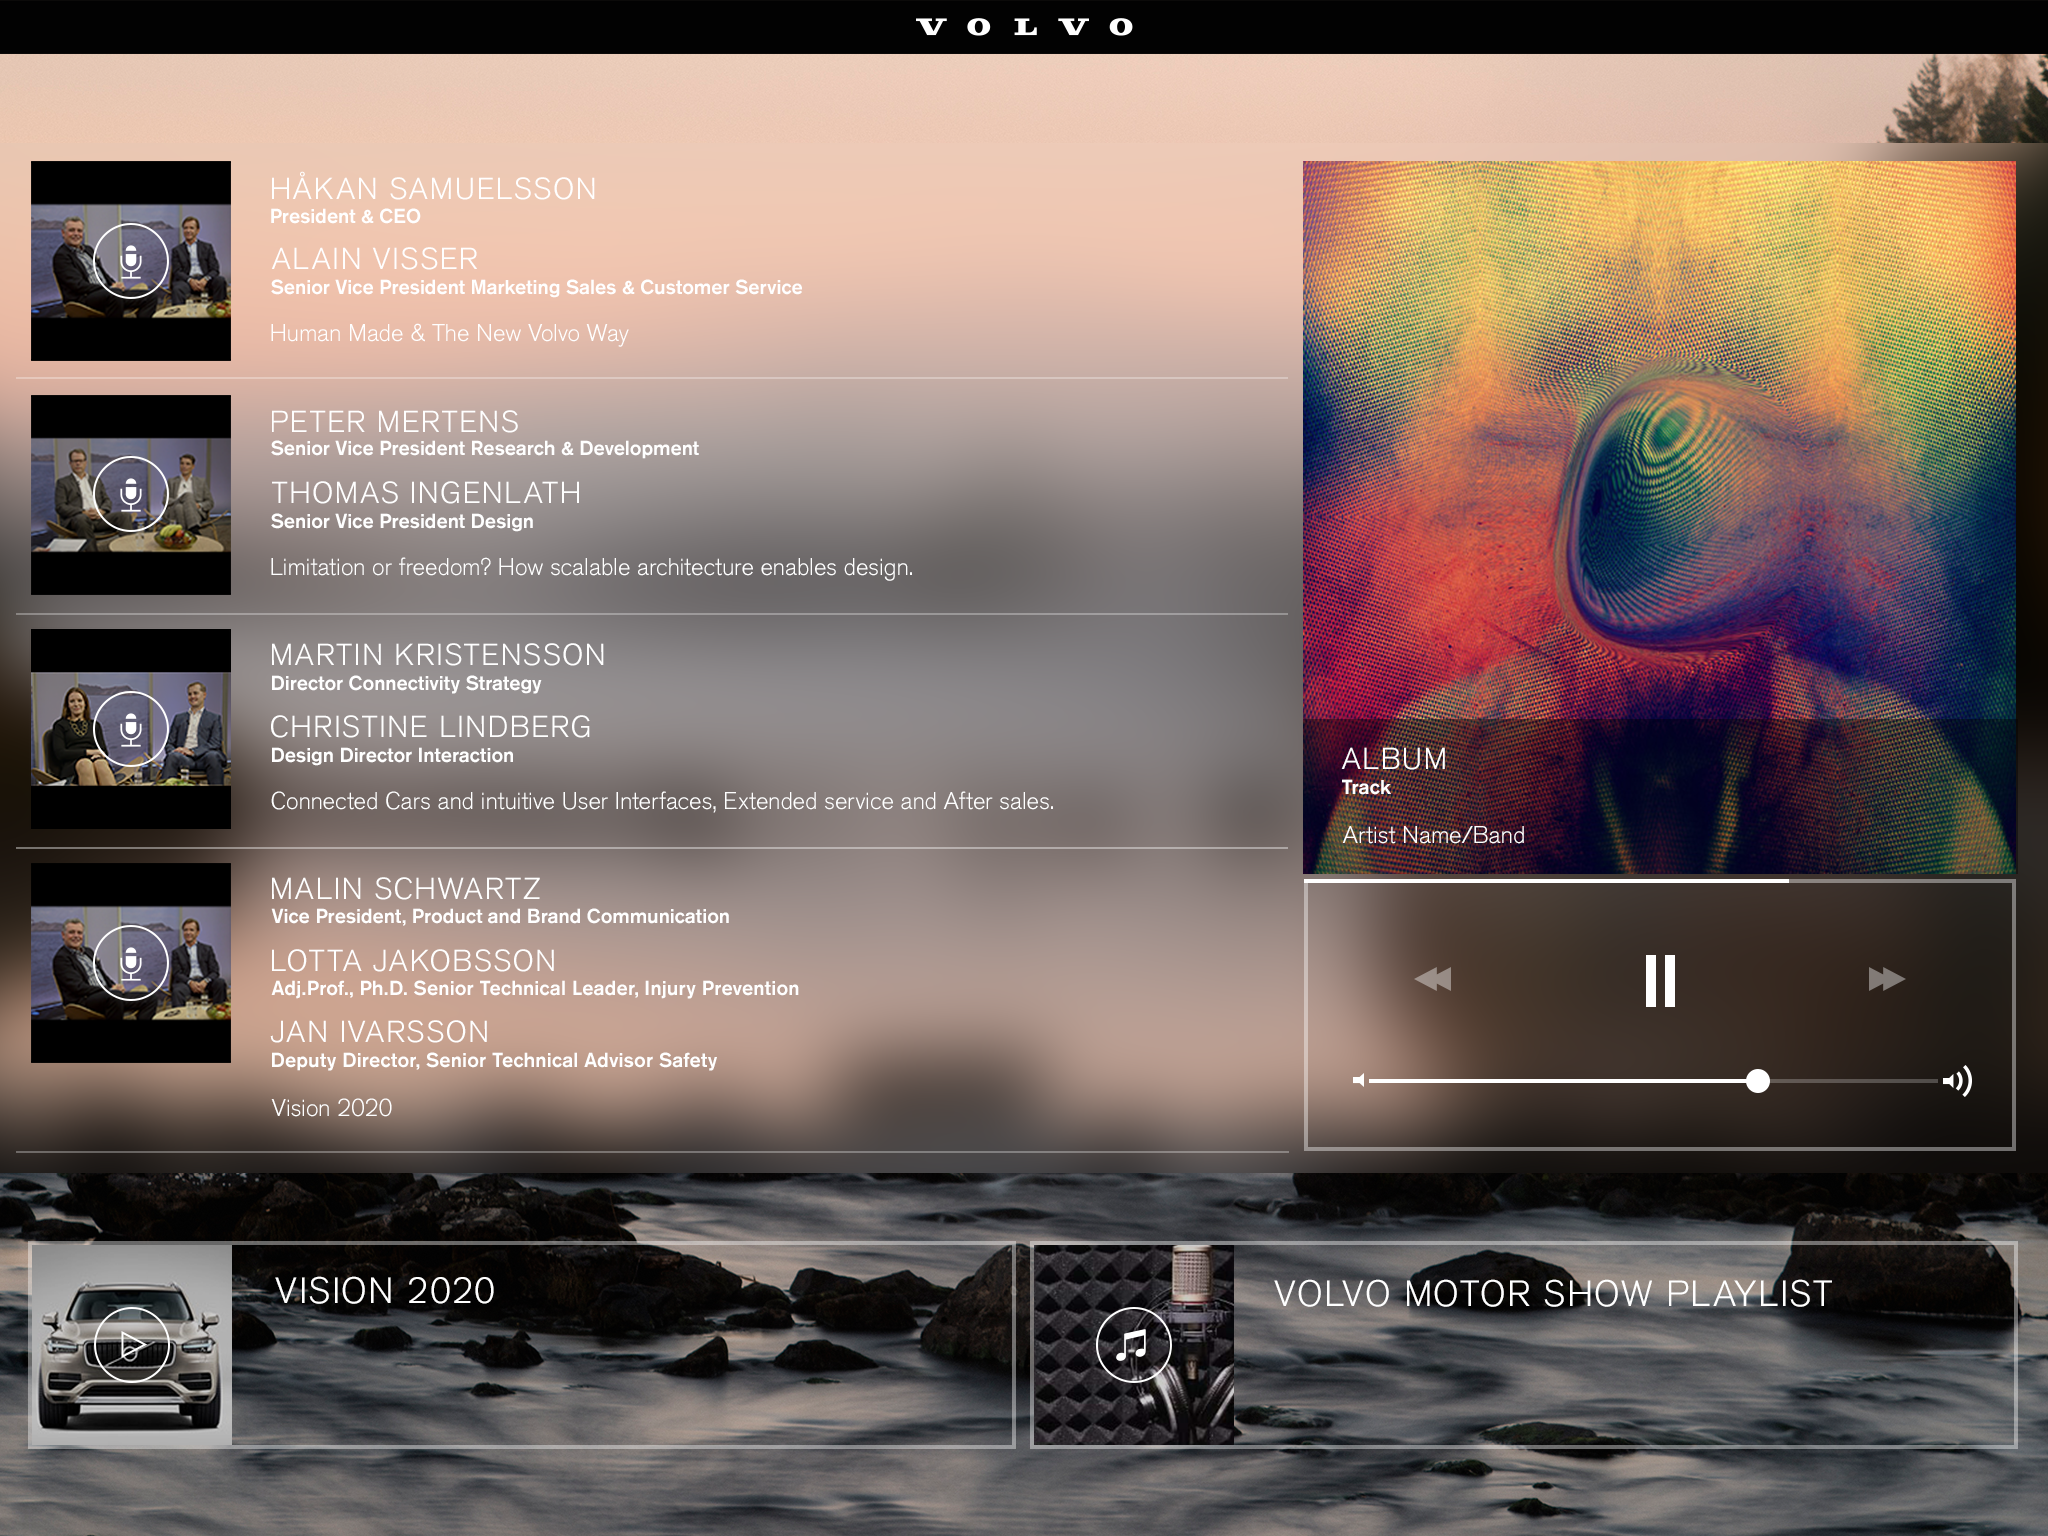Skip to next track with fast-forward icon
Screen dimensions: 2048x1536
[x=1887, y=979]
